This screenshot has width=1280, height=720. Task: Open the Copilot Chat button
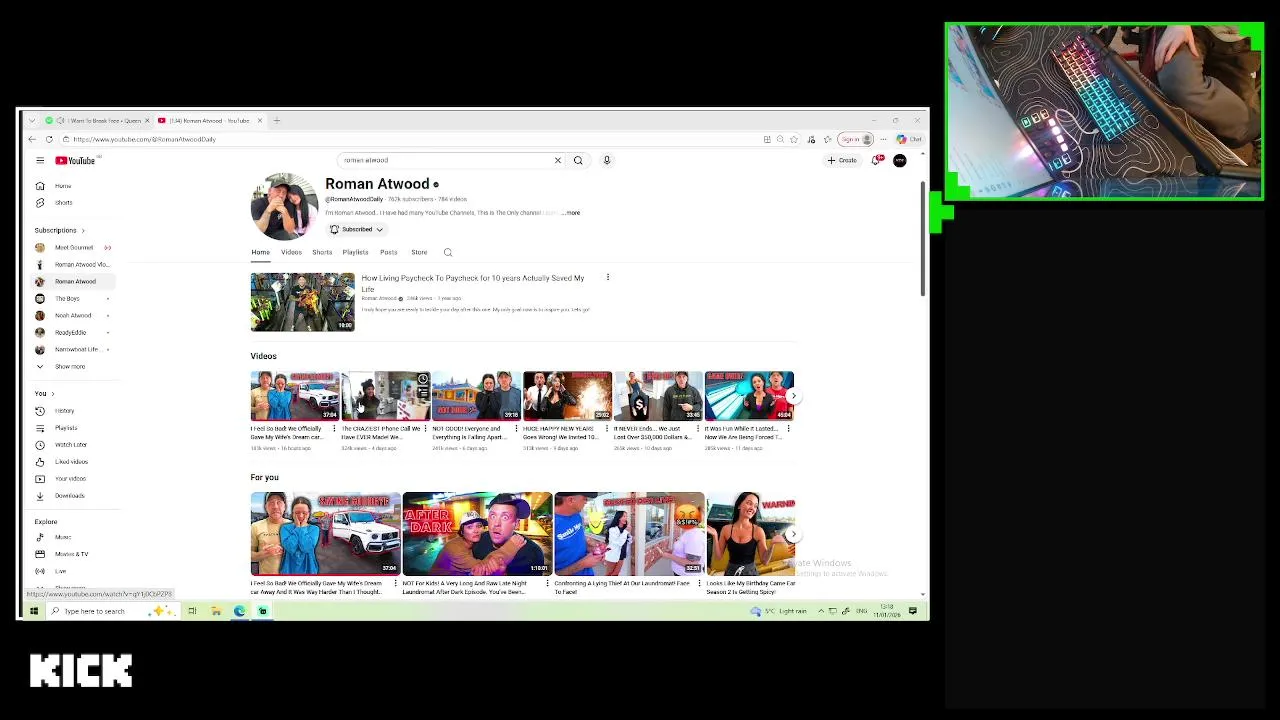[909, 139]
